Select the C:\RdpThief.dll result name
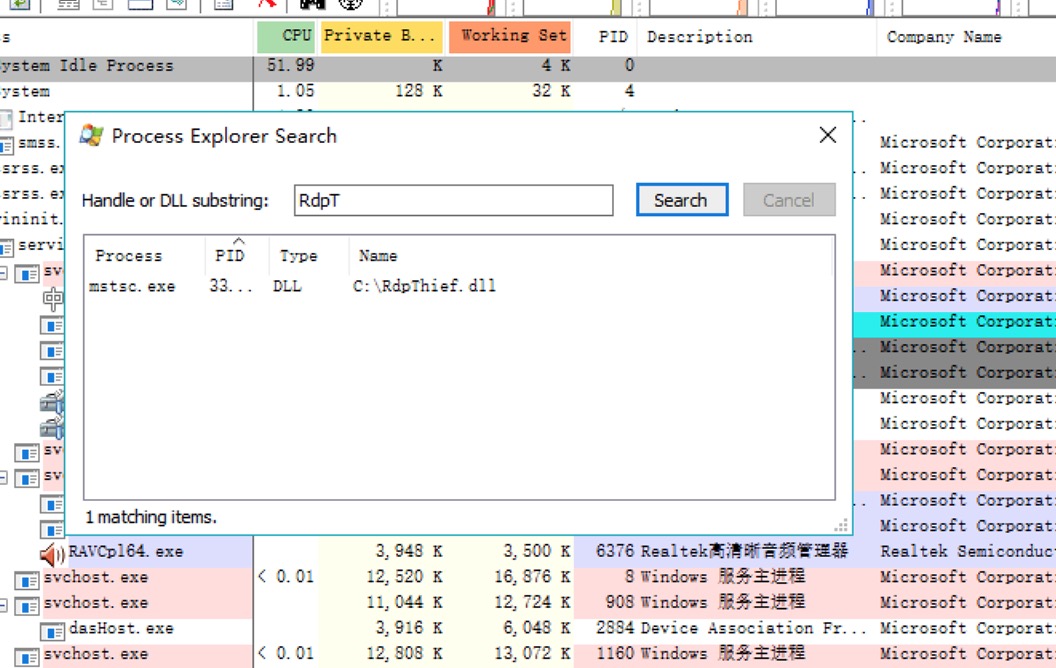Viewport: 1056px width, 668px height. pyautogui.click(x=424, y=286)
